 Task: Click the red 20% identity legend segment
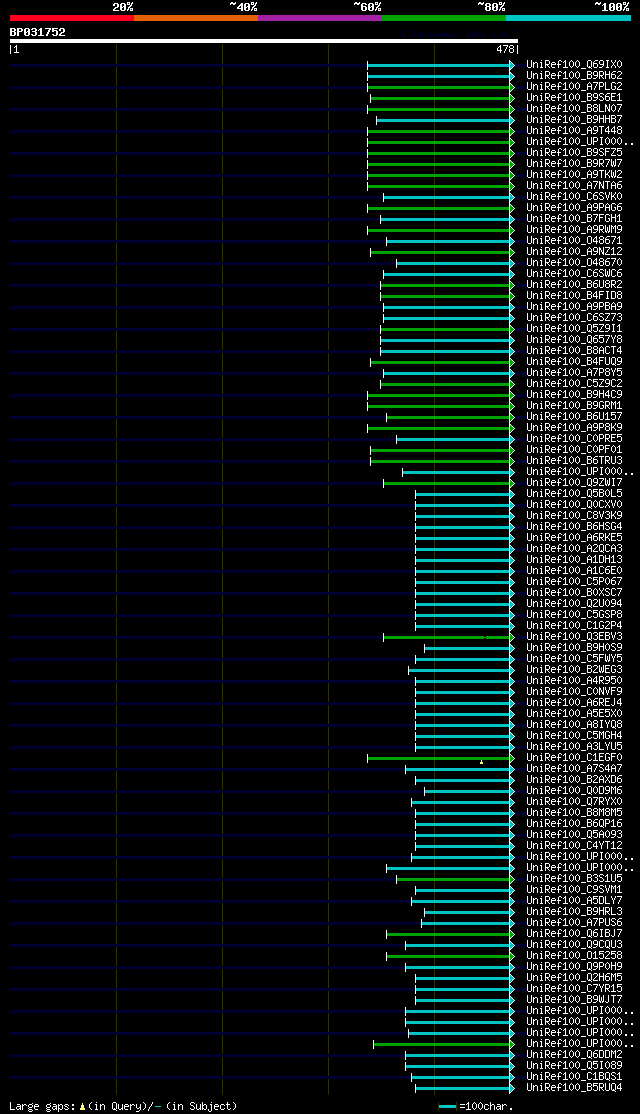[72, 18]
